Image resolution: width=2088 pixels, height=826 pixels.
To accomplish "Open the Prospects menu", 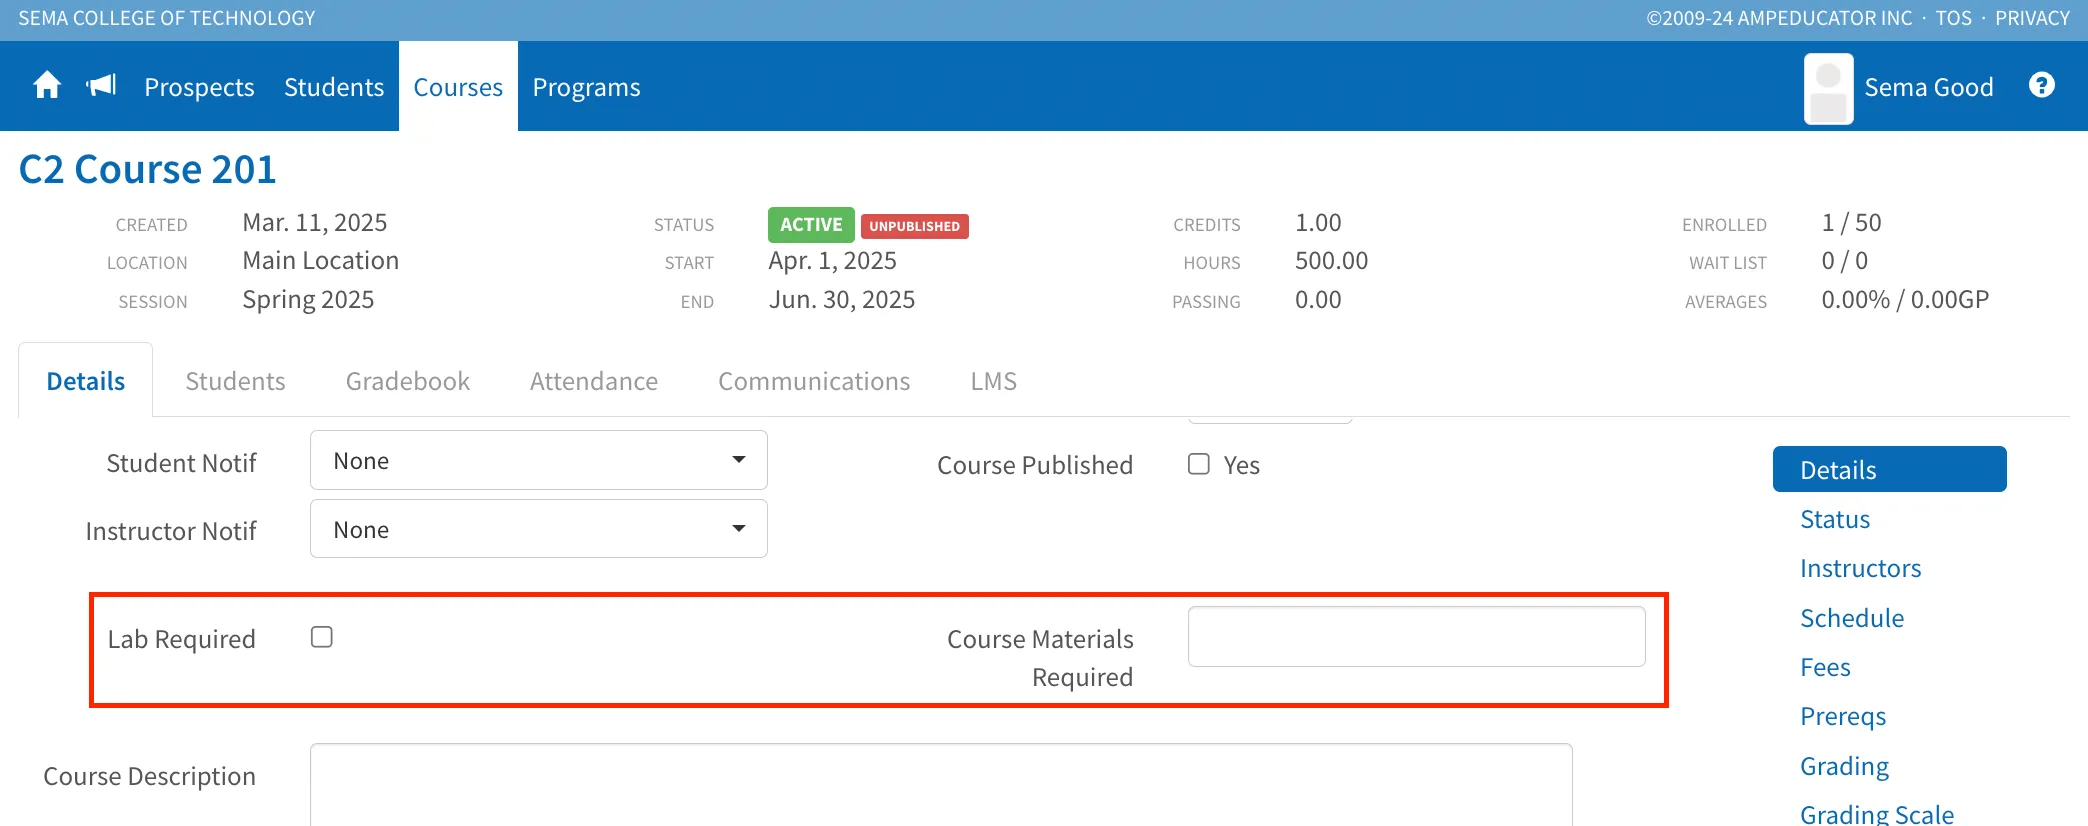I will 199,87.
